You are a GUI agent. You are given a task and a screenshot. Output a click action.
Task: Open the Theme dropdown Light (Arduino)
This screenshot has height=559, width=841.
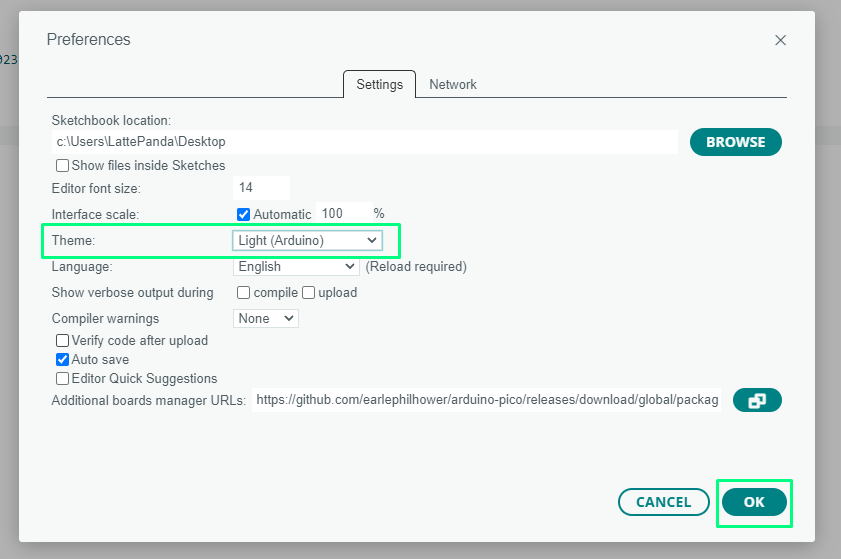click(307, 240)
